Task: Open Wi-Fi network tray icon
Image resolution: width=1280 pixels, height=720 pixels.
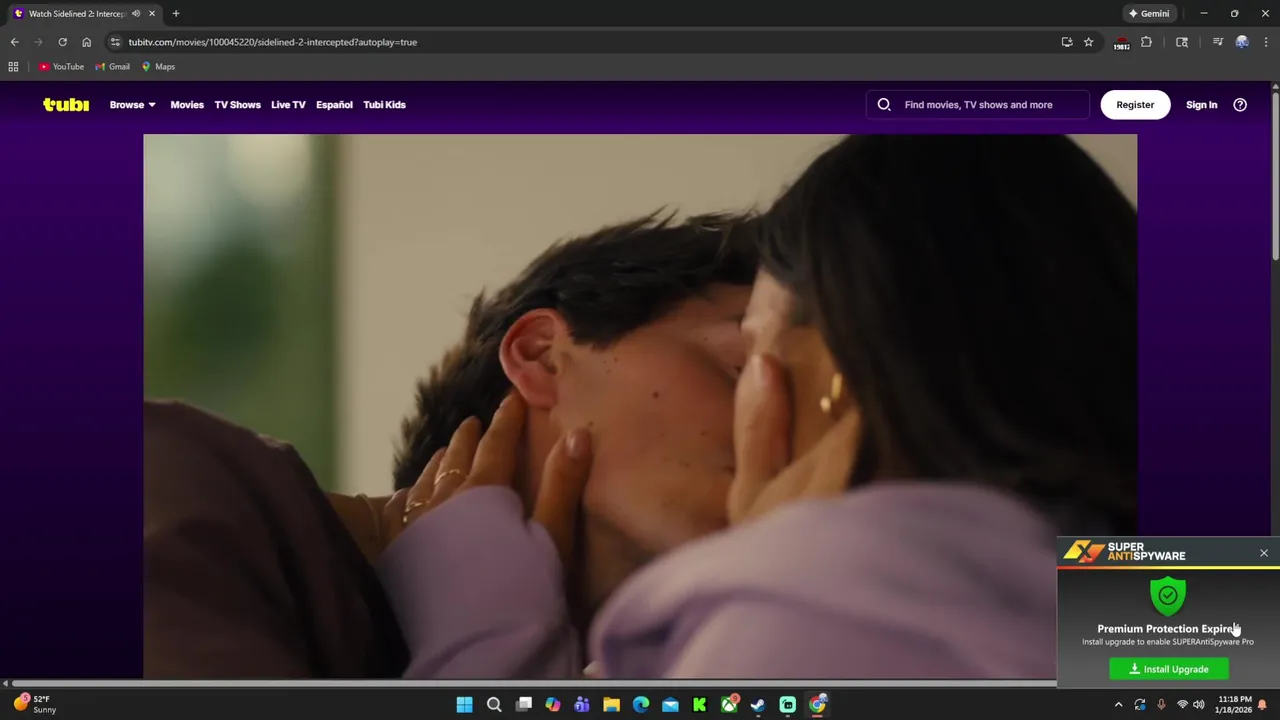Action: click(1182, 705)
